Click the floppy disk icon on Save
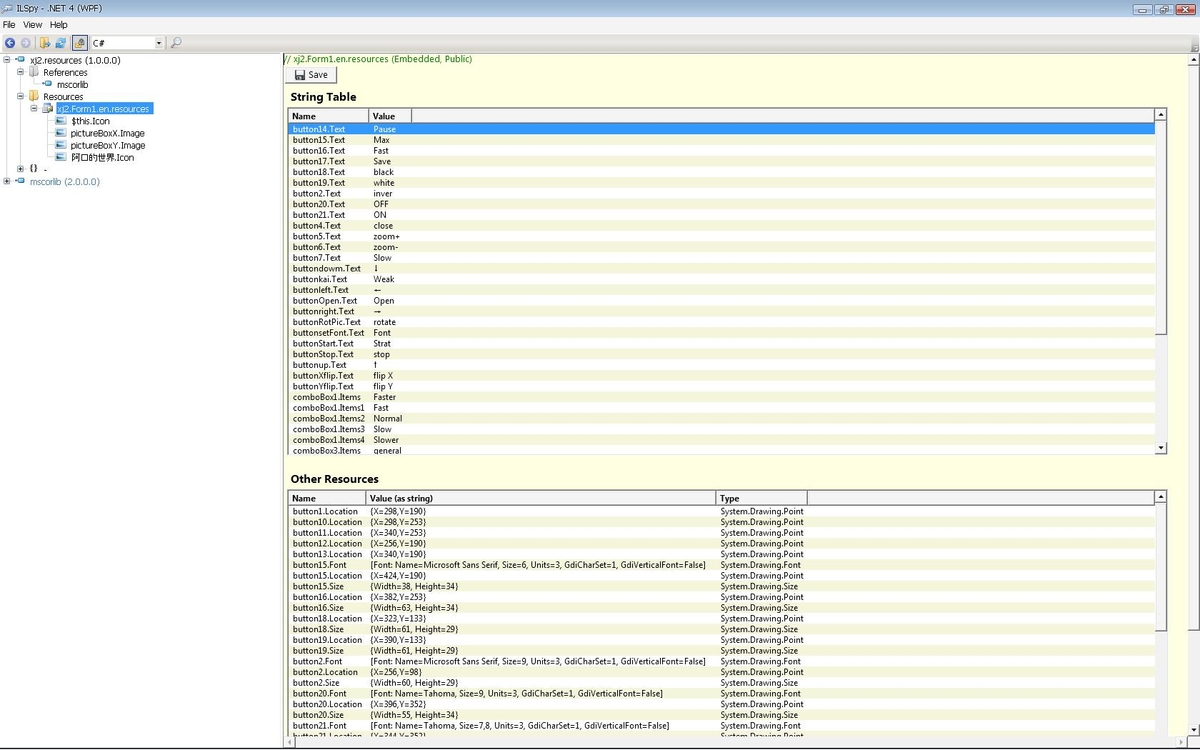 pyautogui.click(x=299, y=75)
